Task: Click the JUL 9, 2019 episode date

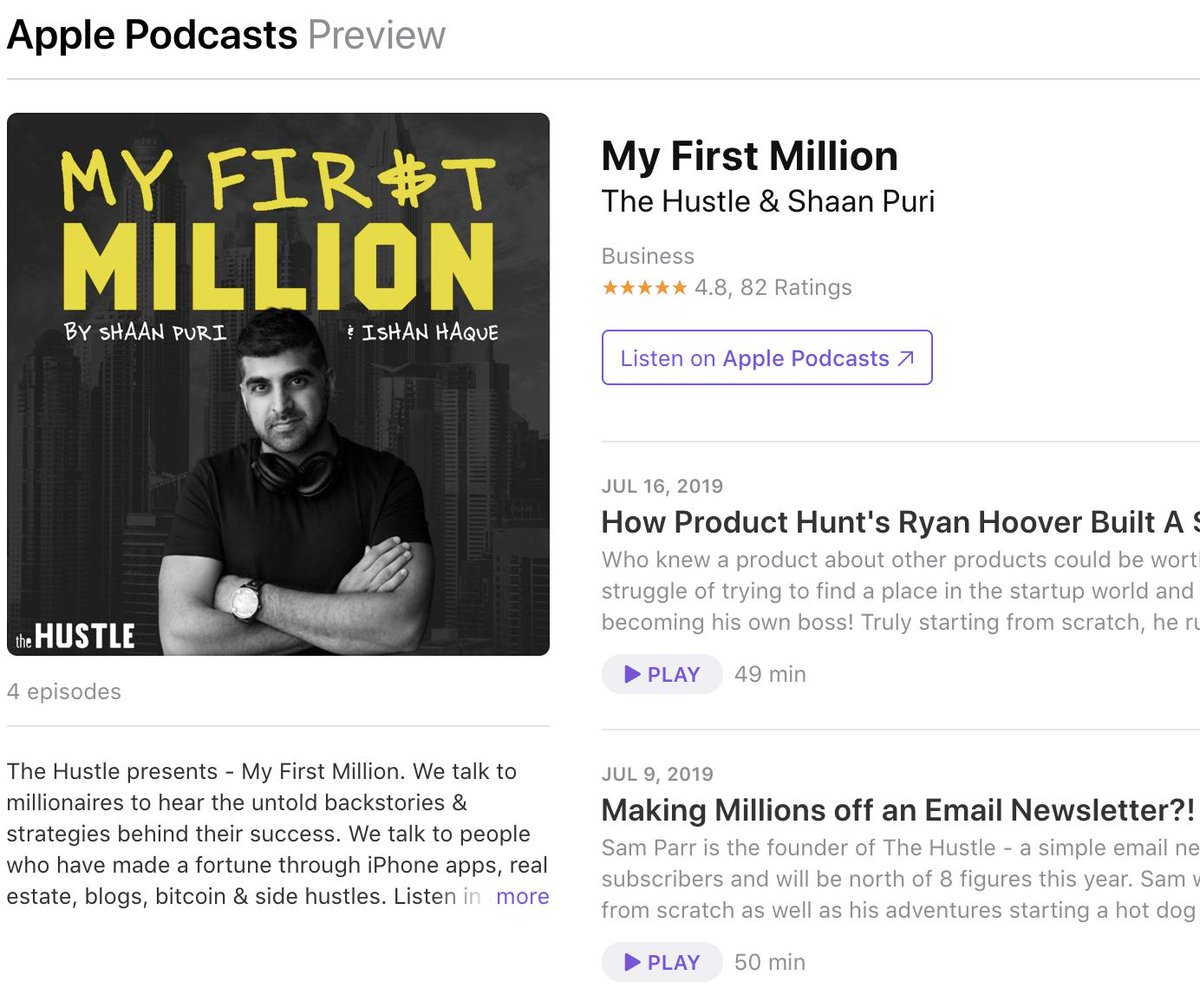Action: tap(657, 775)
